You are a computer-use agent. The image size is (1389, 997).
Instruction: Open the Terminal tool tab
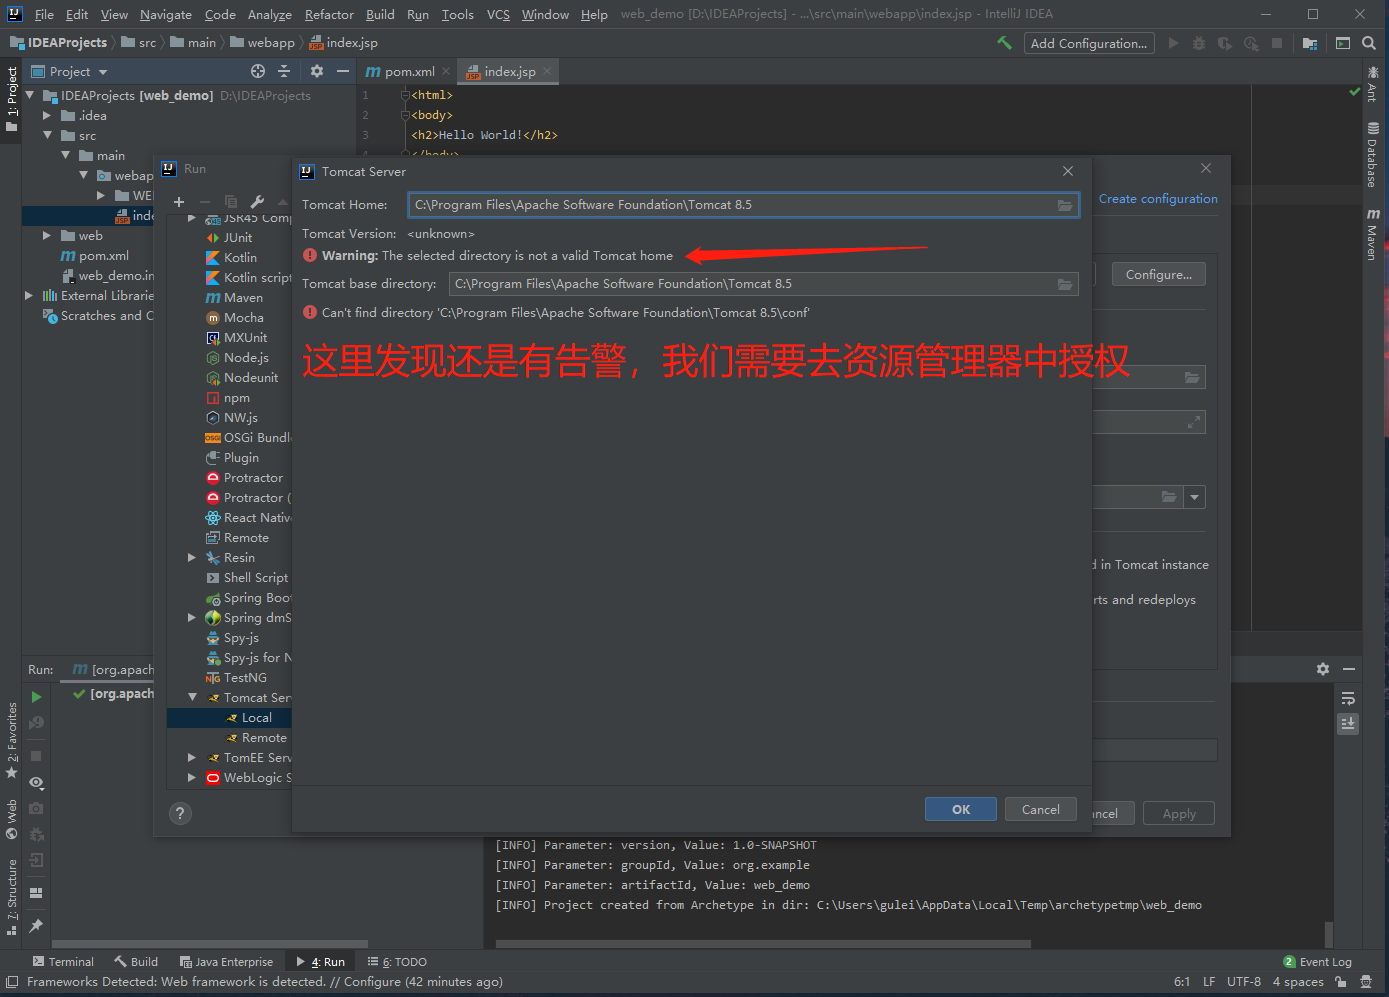[x=63, y=962]
